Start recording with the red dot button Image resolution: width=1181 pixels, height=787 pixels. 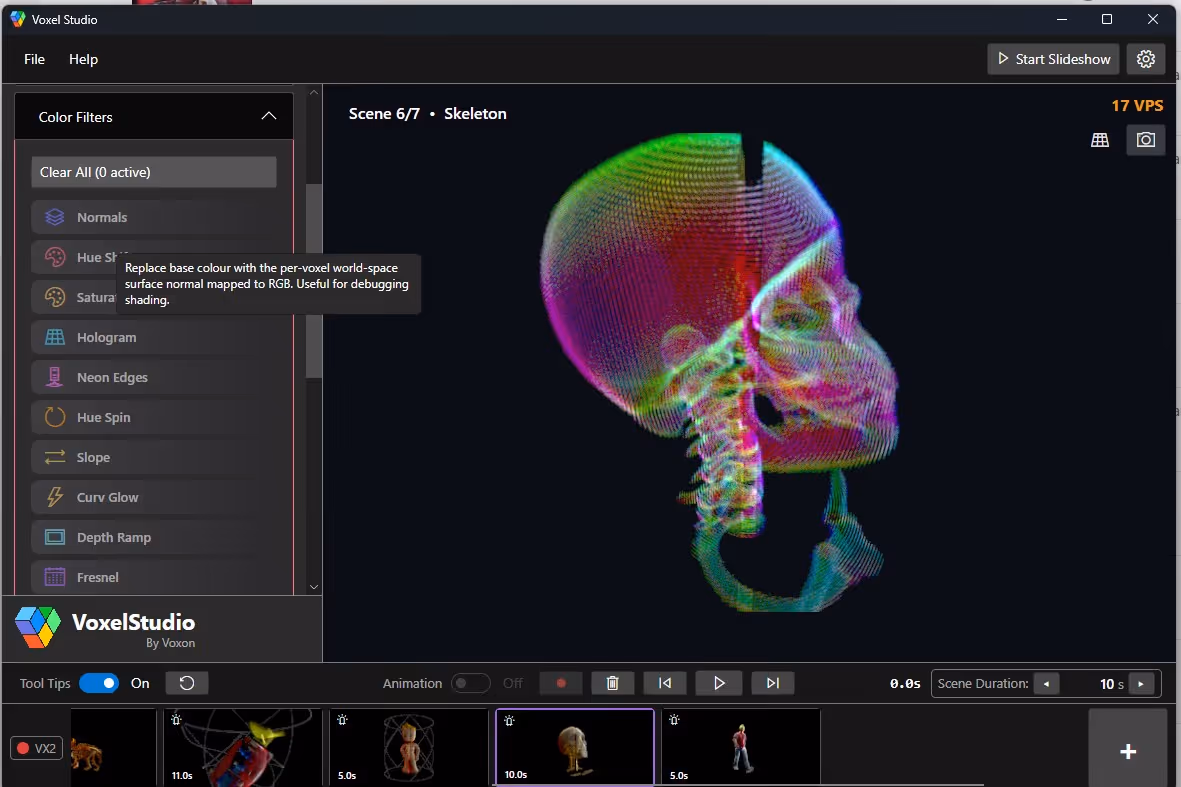coord(561,683)
